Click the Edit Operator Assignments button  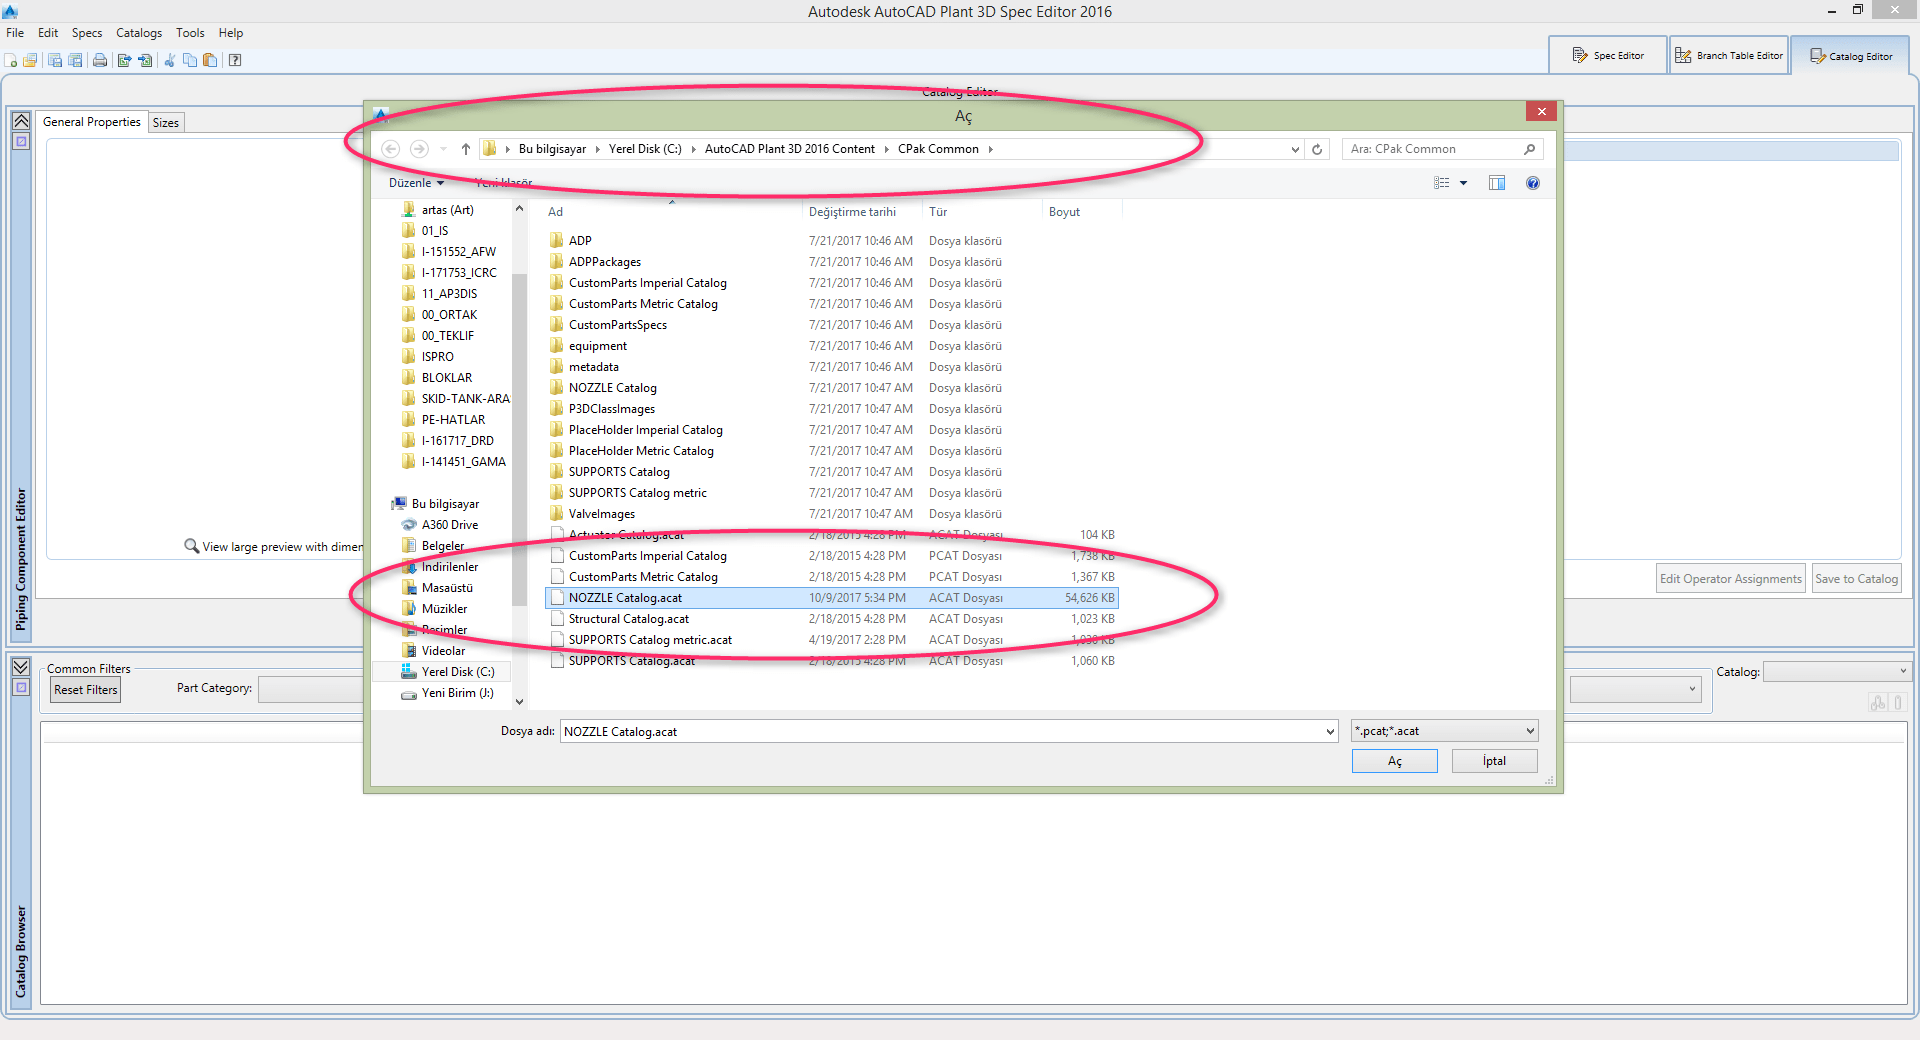click(x=1731, y=579)
